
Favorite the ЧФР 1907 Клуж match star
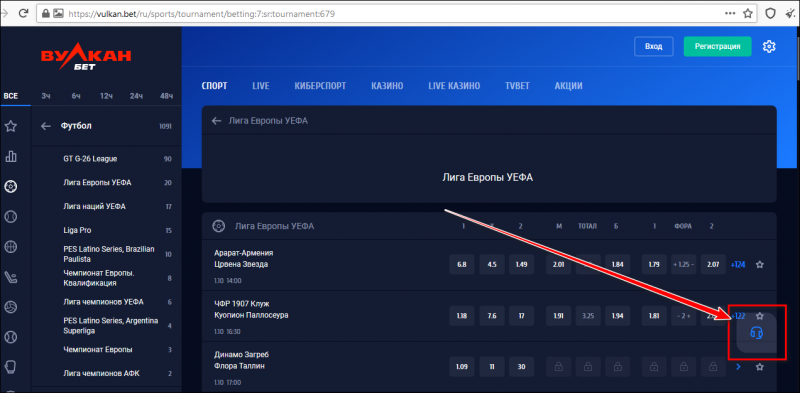(x=760, y=316)
